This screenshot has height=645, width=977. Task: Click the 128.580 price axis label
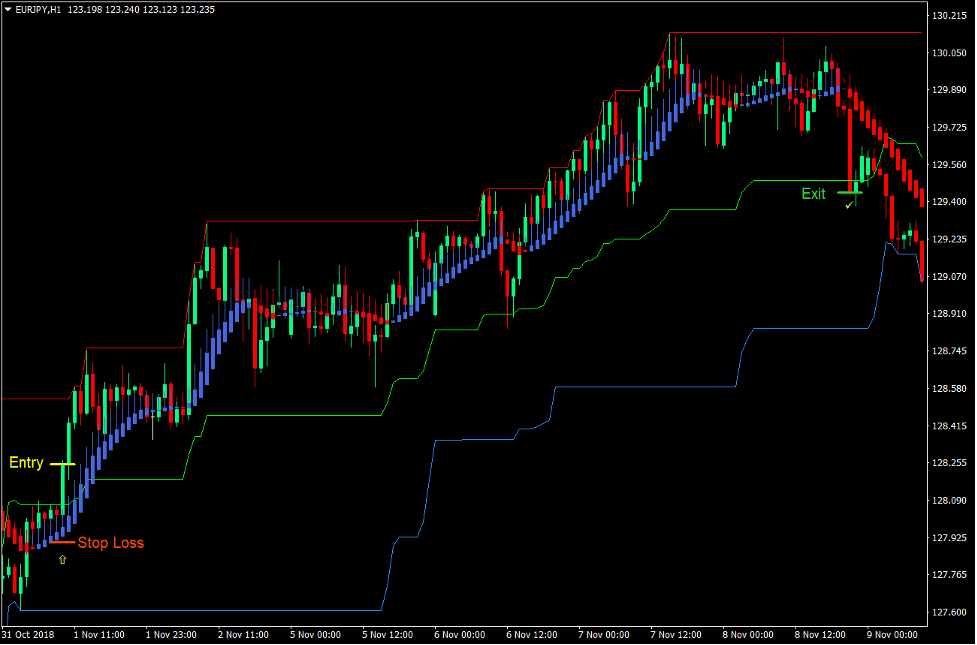(949, 388)
